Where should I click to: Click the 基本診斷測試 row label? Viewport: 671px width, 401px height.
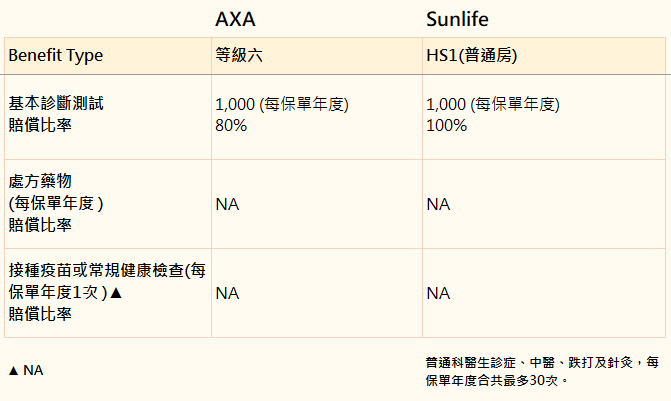point(56,103)
